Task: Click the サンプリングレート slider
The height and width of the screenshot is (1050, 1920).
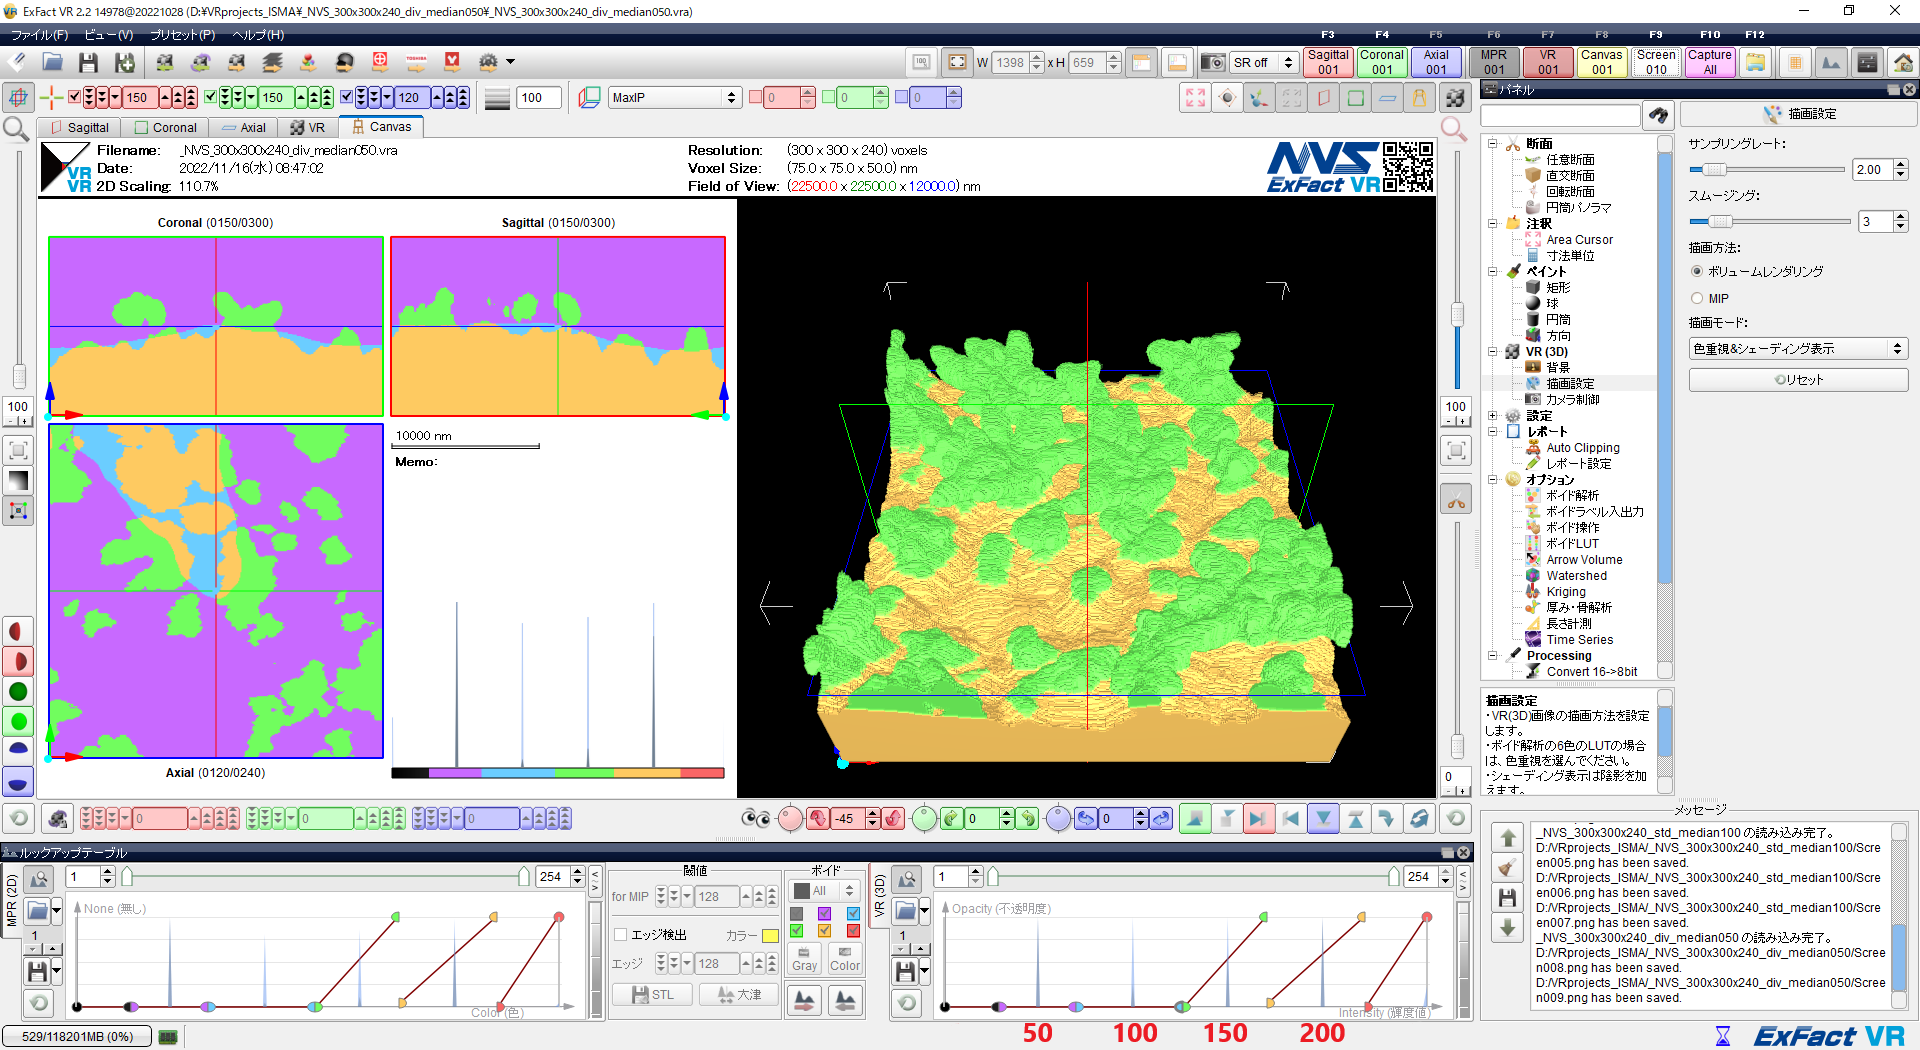Action: [1766, 170]
